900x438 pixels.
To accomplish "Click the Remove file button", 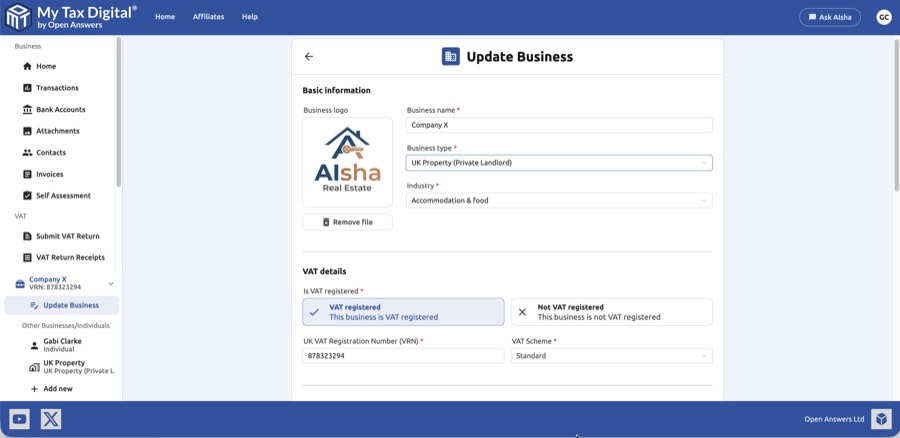I will point(348,222).
